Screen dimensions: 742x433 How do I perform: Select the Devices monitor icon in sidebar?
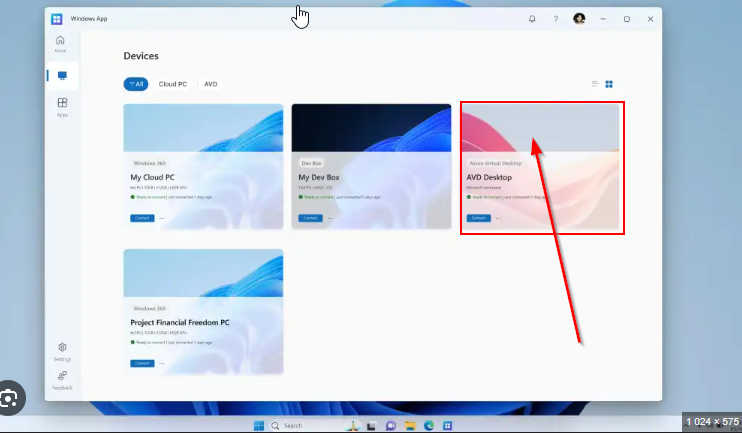[62, 76]
